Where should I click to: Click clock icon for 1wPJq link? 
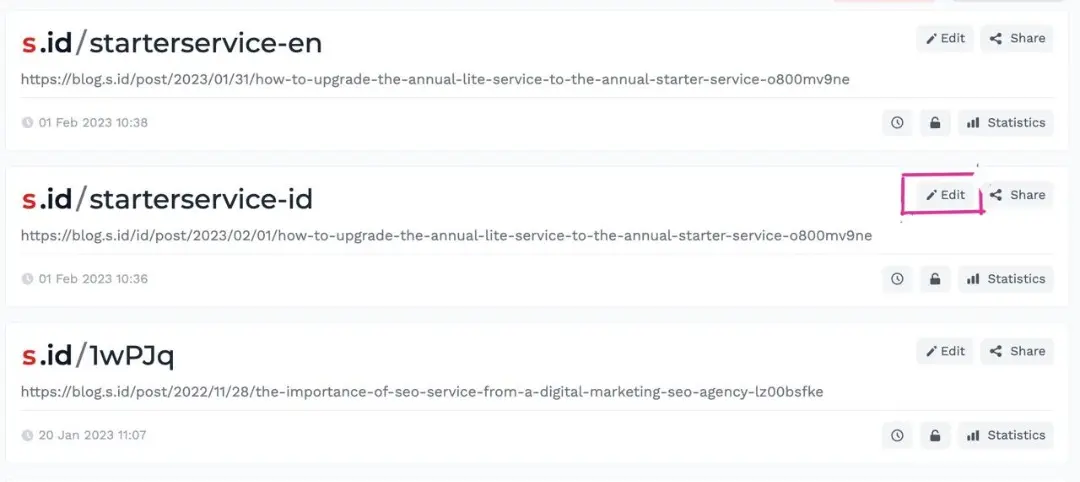coord(897,435)
